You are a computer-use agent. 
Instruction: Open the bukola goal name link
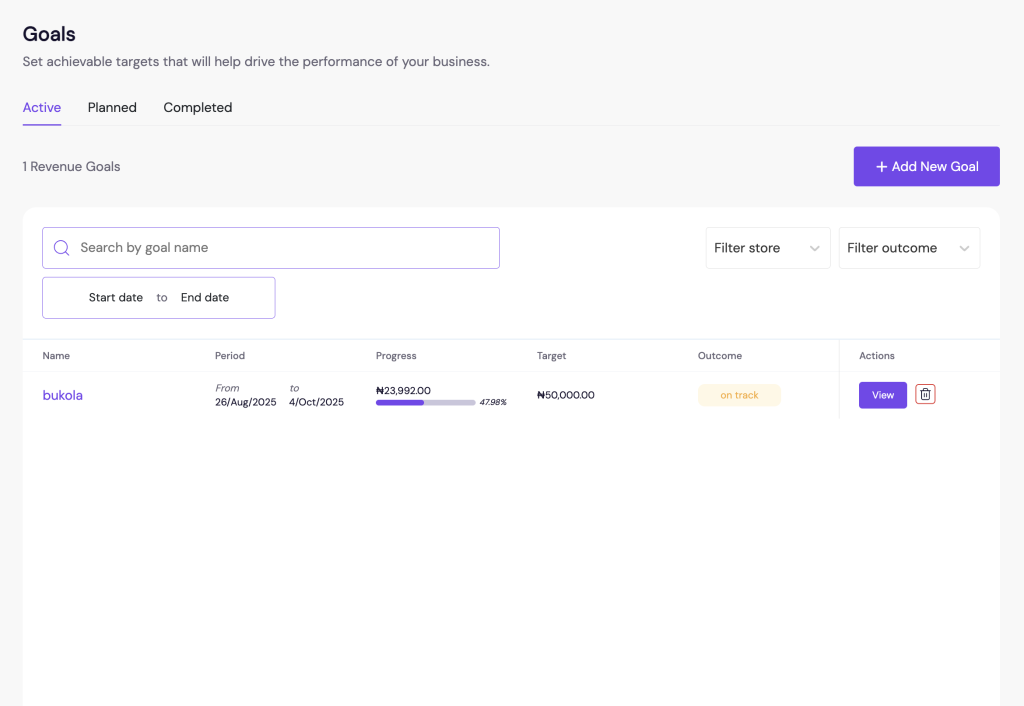pos(62,395)
